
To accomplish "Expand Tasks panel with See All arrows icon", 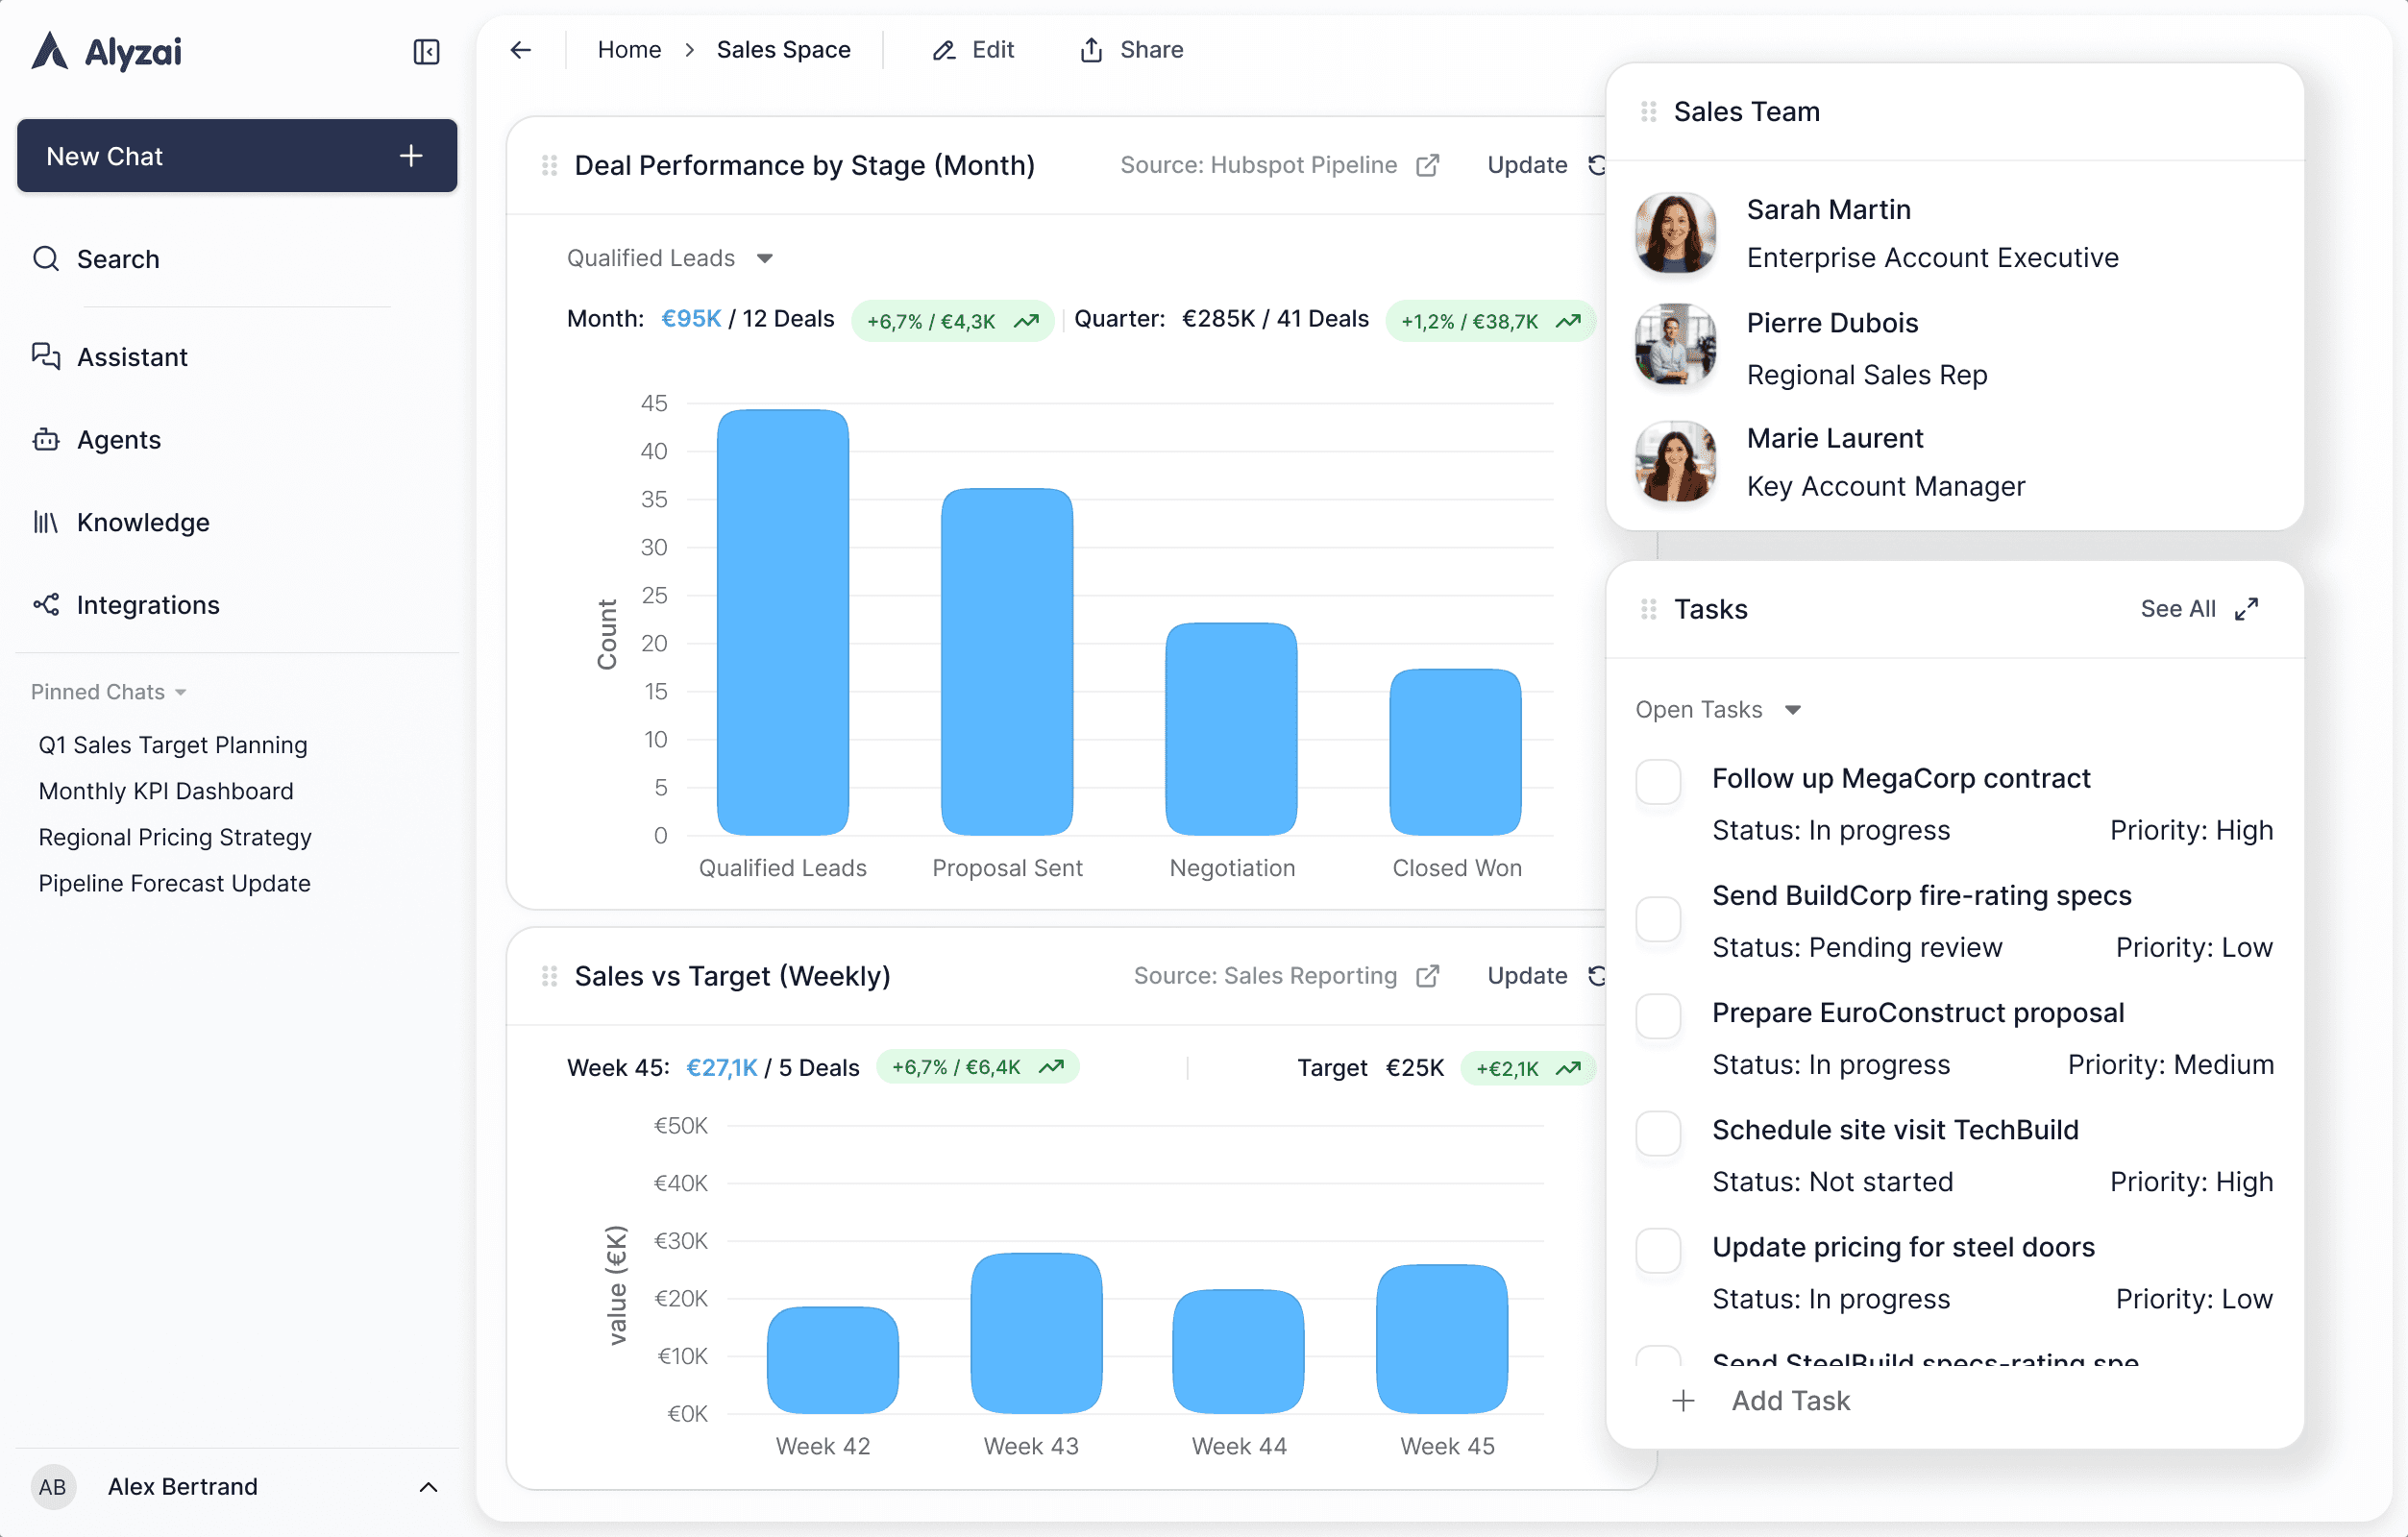I will pos(2246,609).
